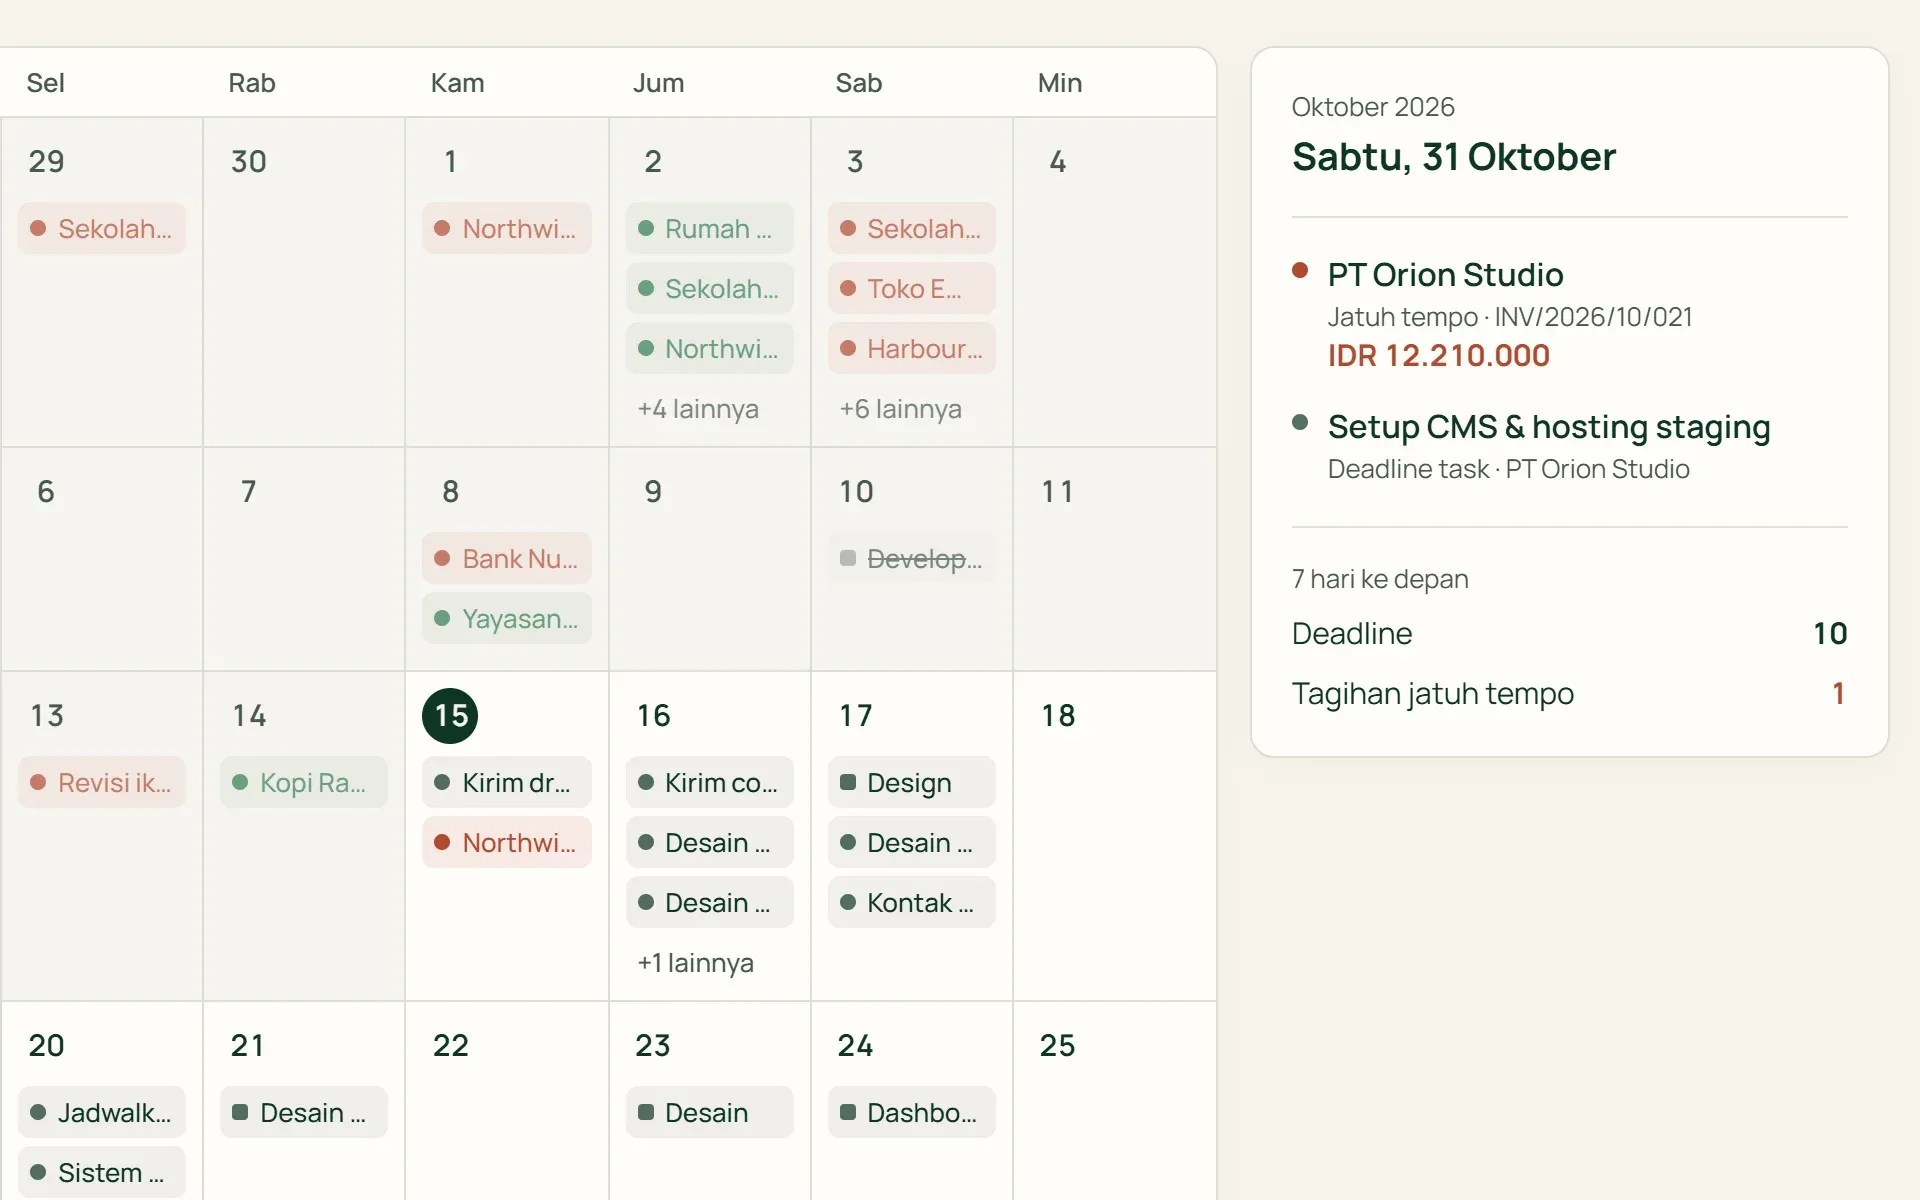Open the Desain task on the 21st

click(x=304, y=1112)
